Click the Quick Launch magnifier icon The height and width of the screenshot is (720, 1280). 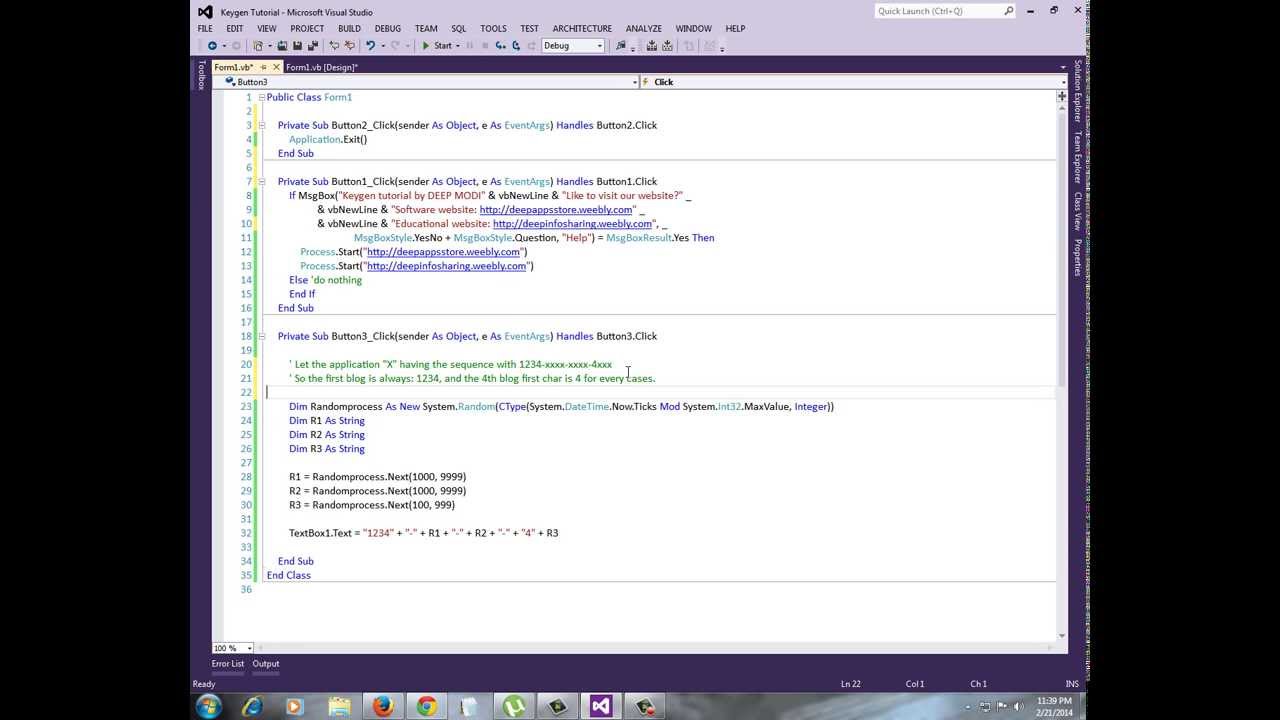(1008, 11)
